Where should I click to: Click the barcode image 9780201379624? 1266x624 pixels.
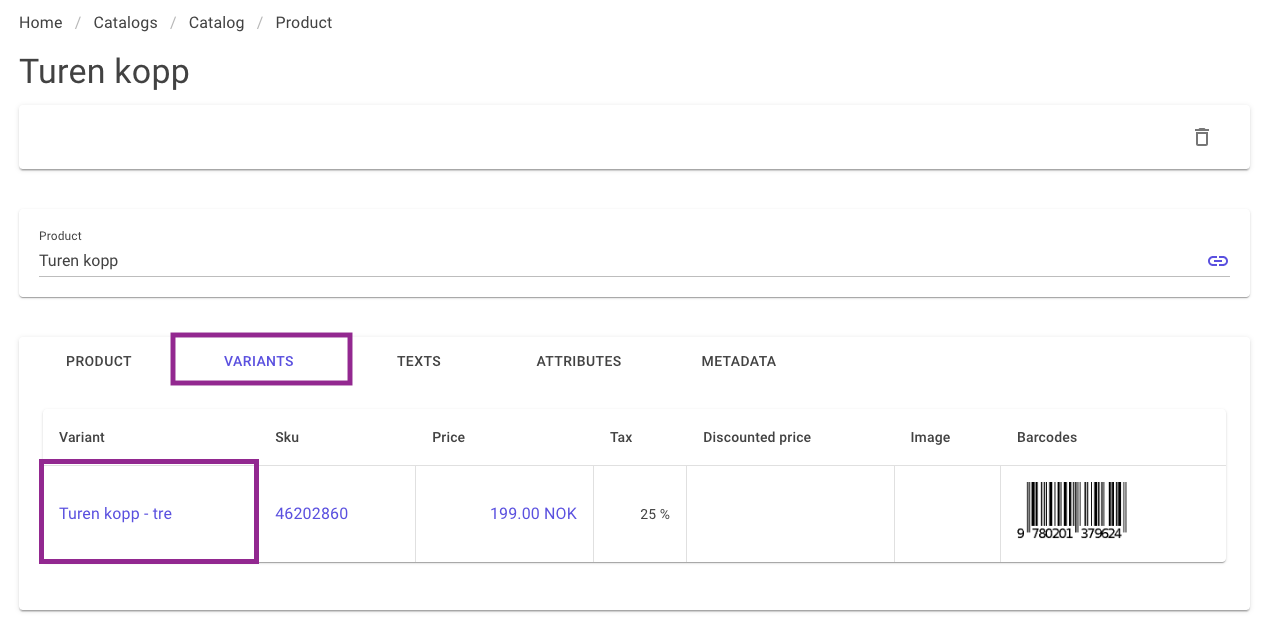coord(1073,511)
